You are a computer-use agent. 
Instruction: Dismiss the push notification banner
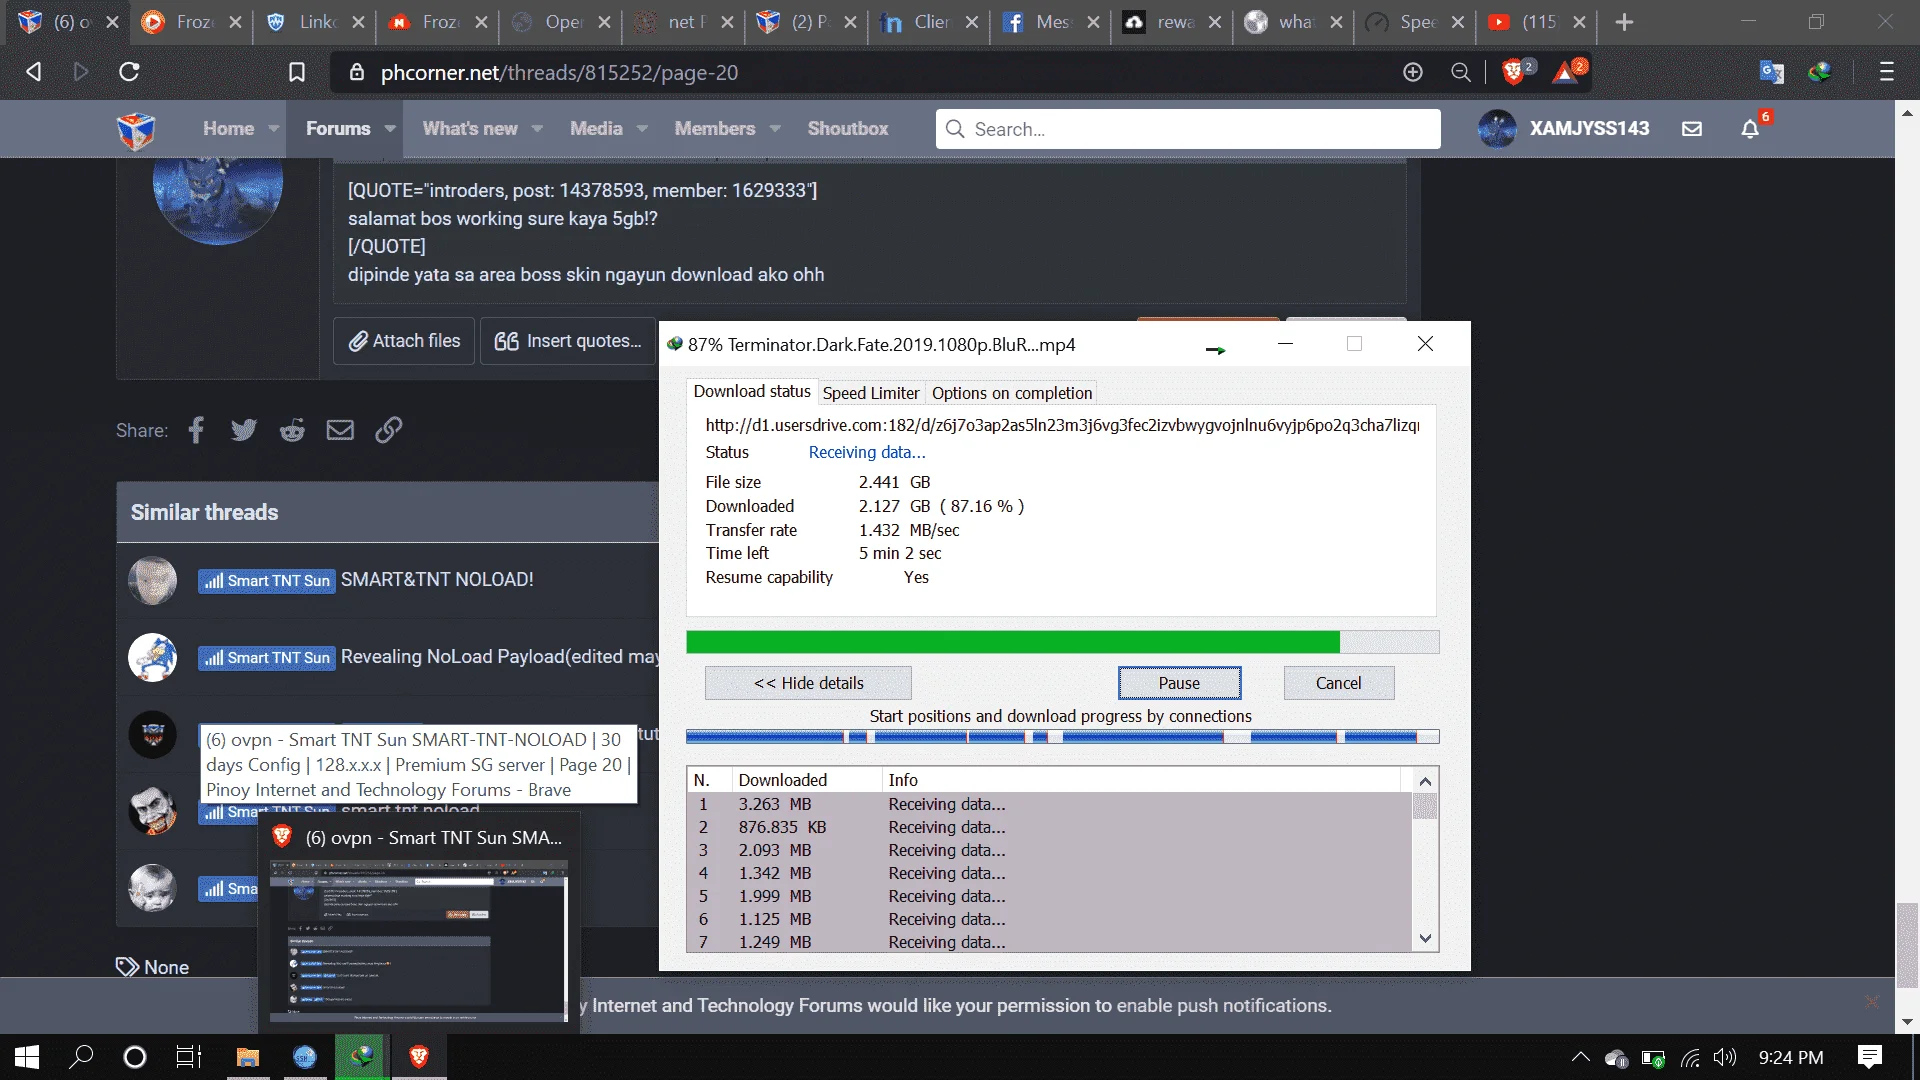pos(1872,1002)
